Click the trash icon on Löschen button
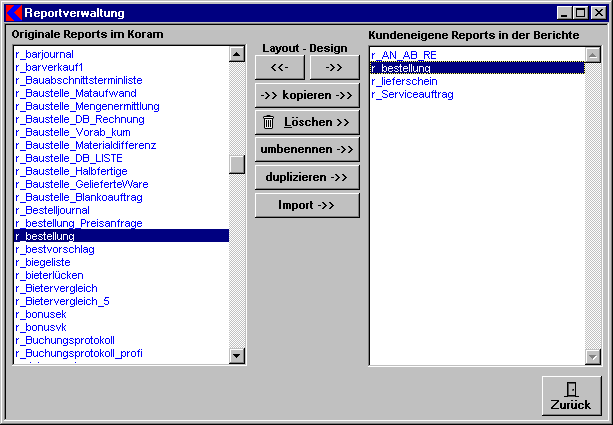This screenshot has height=425, width=613. pos(268,122)
